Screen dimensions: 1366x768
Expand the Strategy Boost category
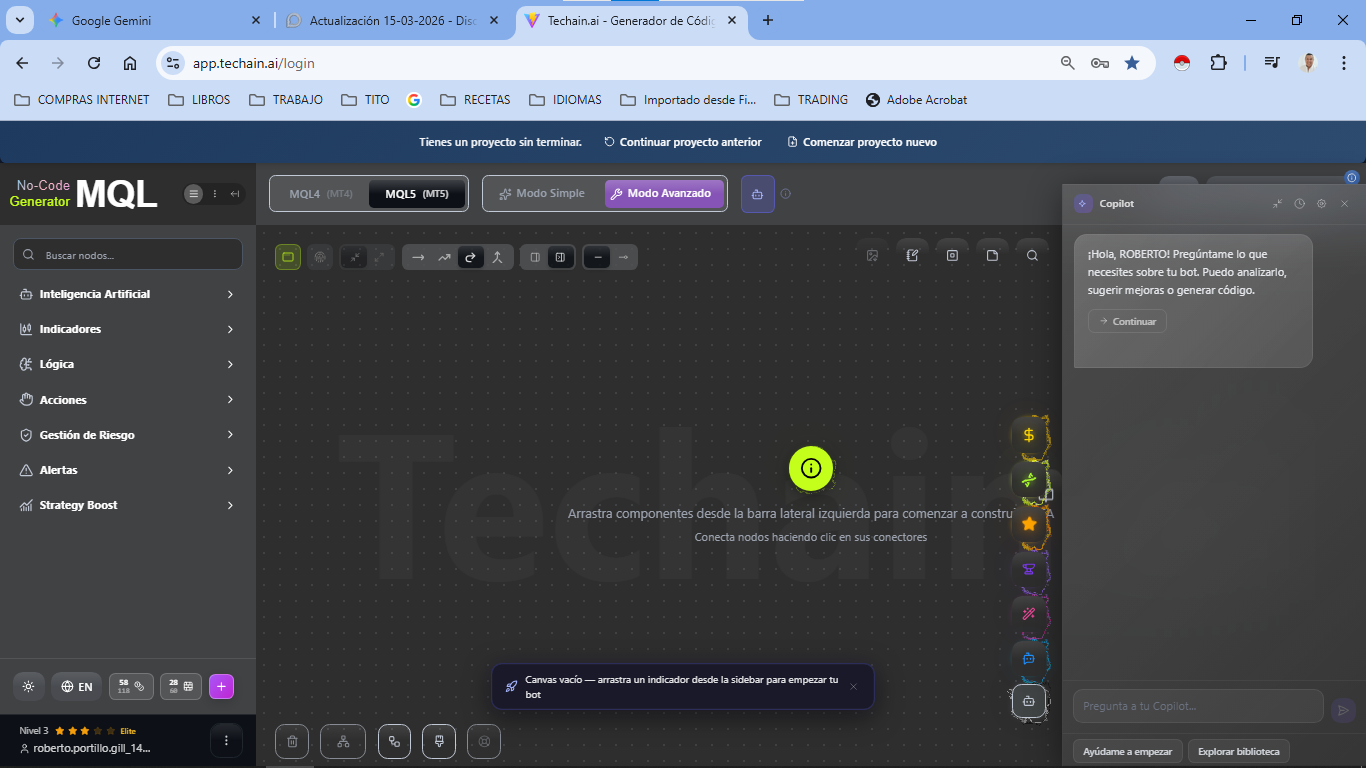127,505
